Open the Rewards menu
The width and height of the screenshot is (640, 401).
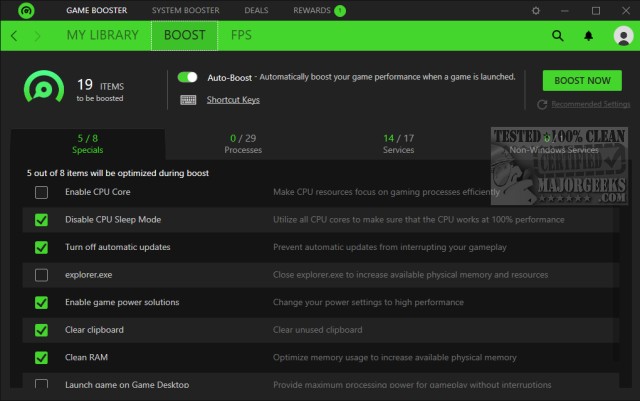tap(312, 10)
